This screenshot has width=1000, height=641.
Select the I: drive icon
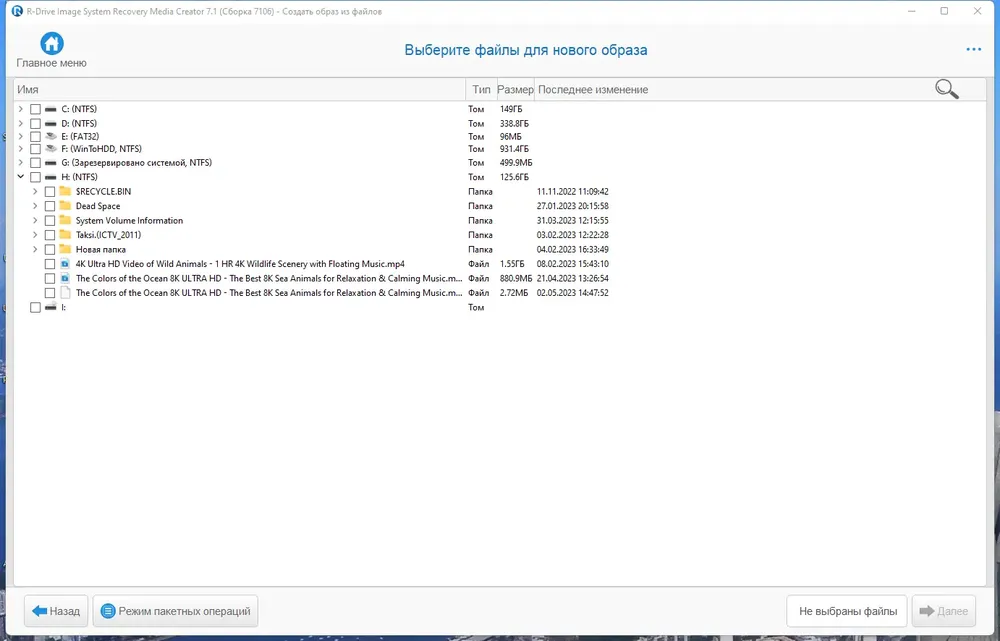pyautogui.click(x=51, y=307)
